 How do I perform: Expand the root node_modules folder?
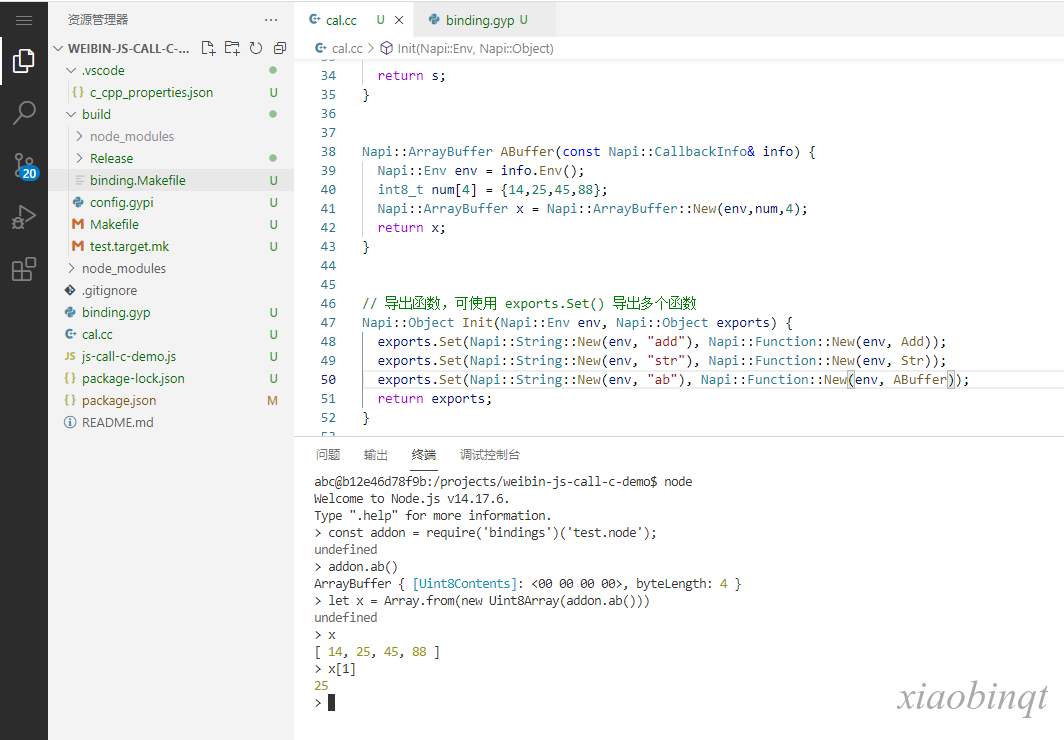(x=123, y=268)
